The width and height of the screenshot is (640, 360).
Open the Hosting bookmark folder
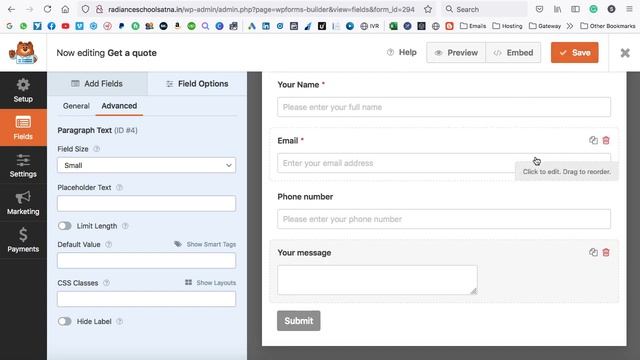507,26
